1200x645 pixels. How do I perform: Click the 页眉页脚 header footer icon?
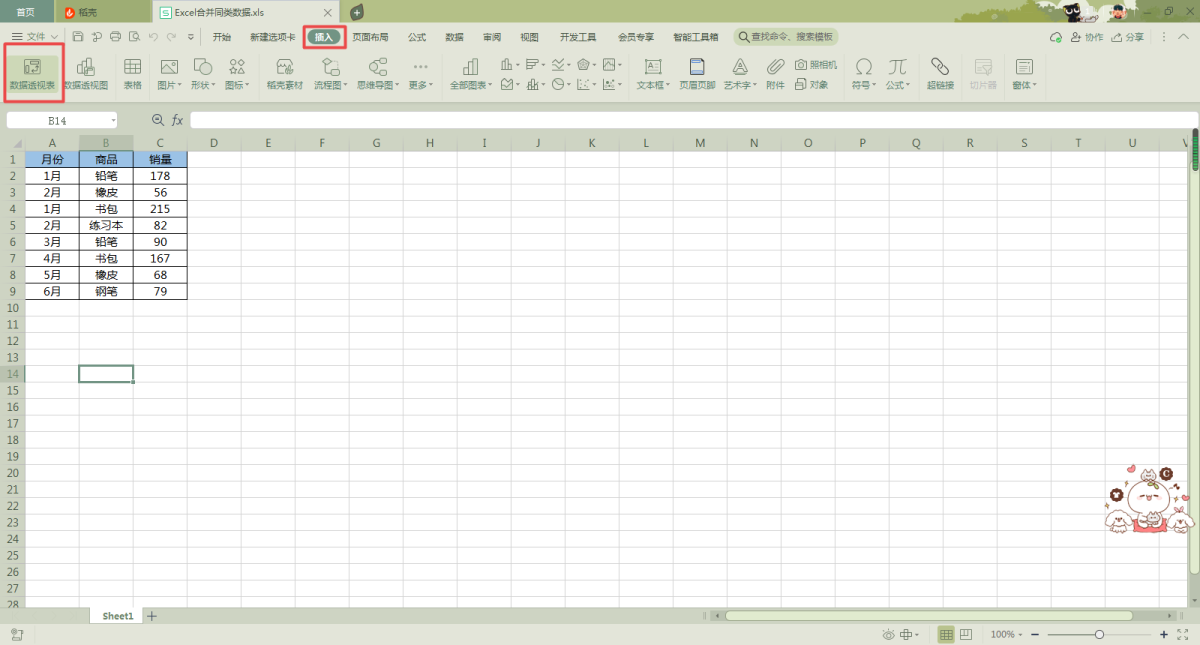click(x=697, y=73)
